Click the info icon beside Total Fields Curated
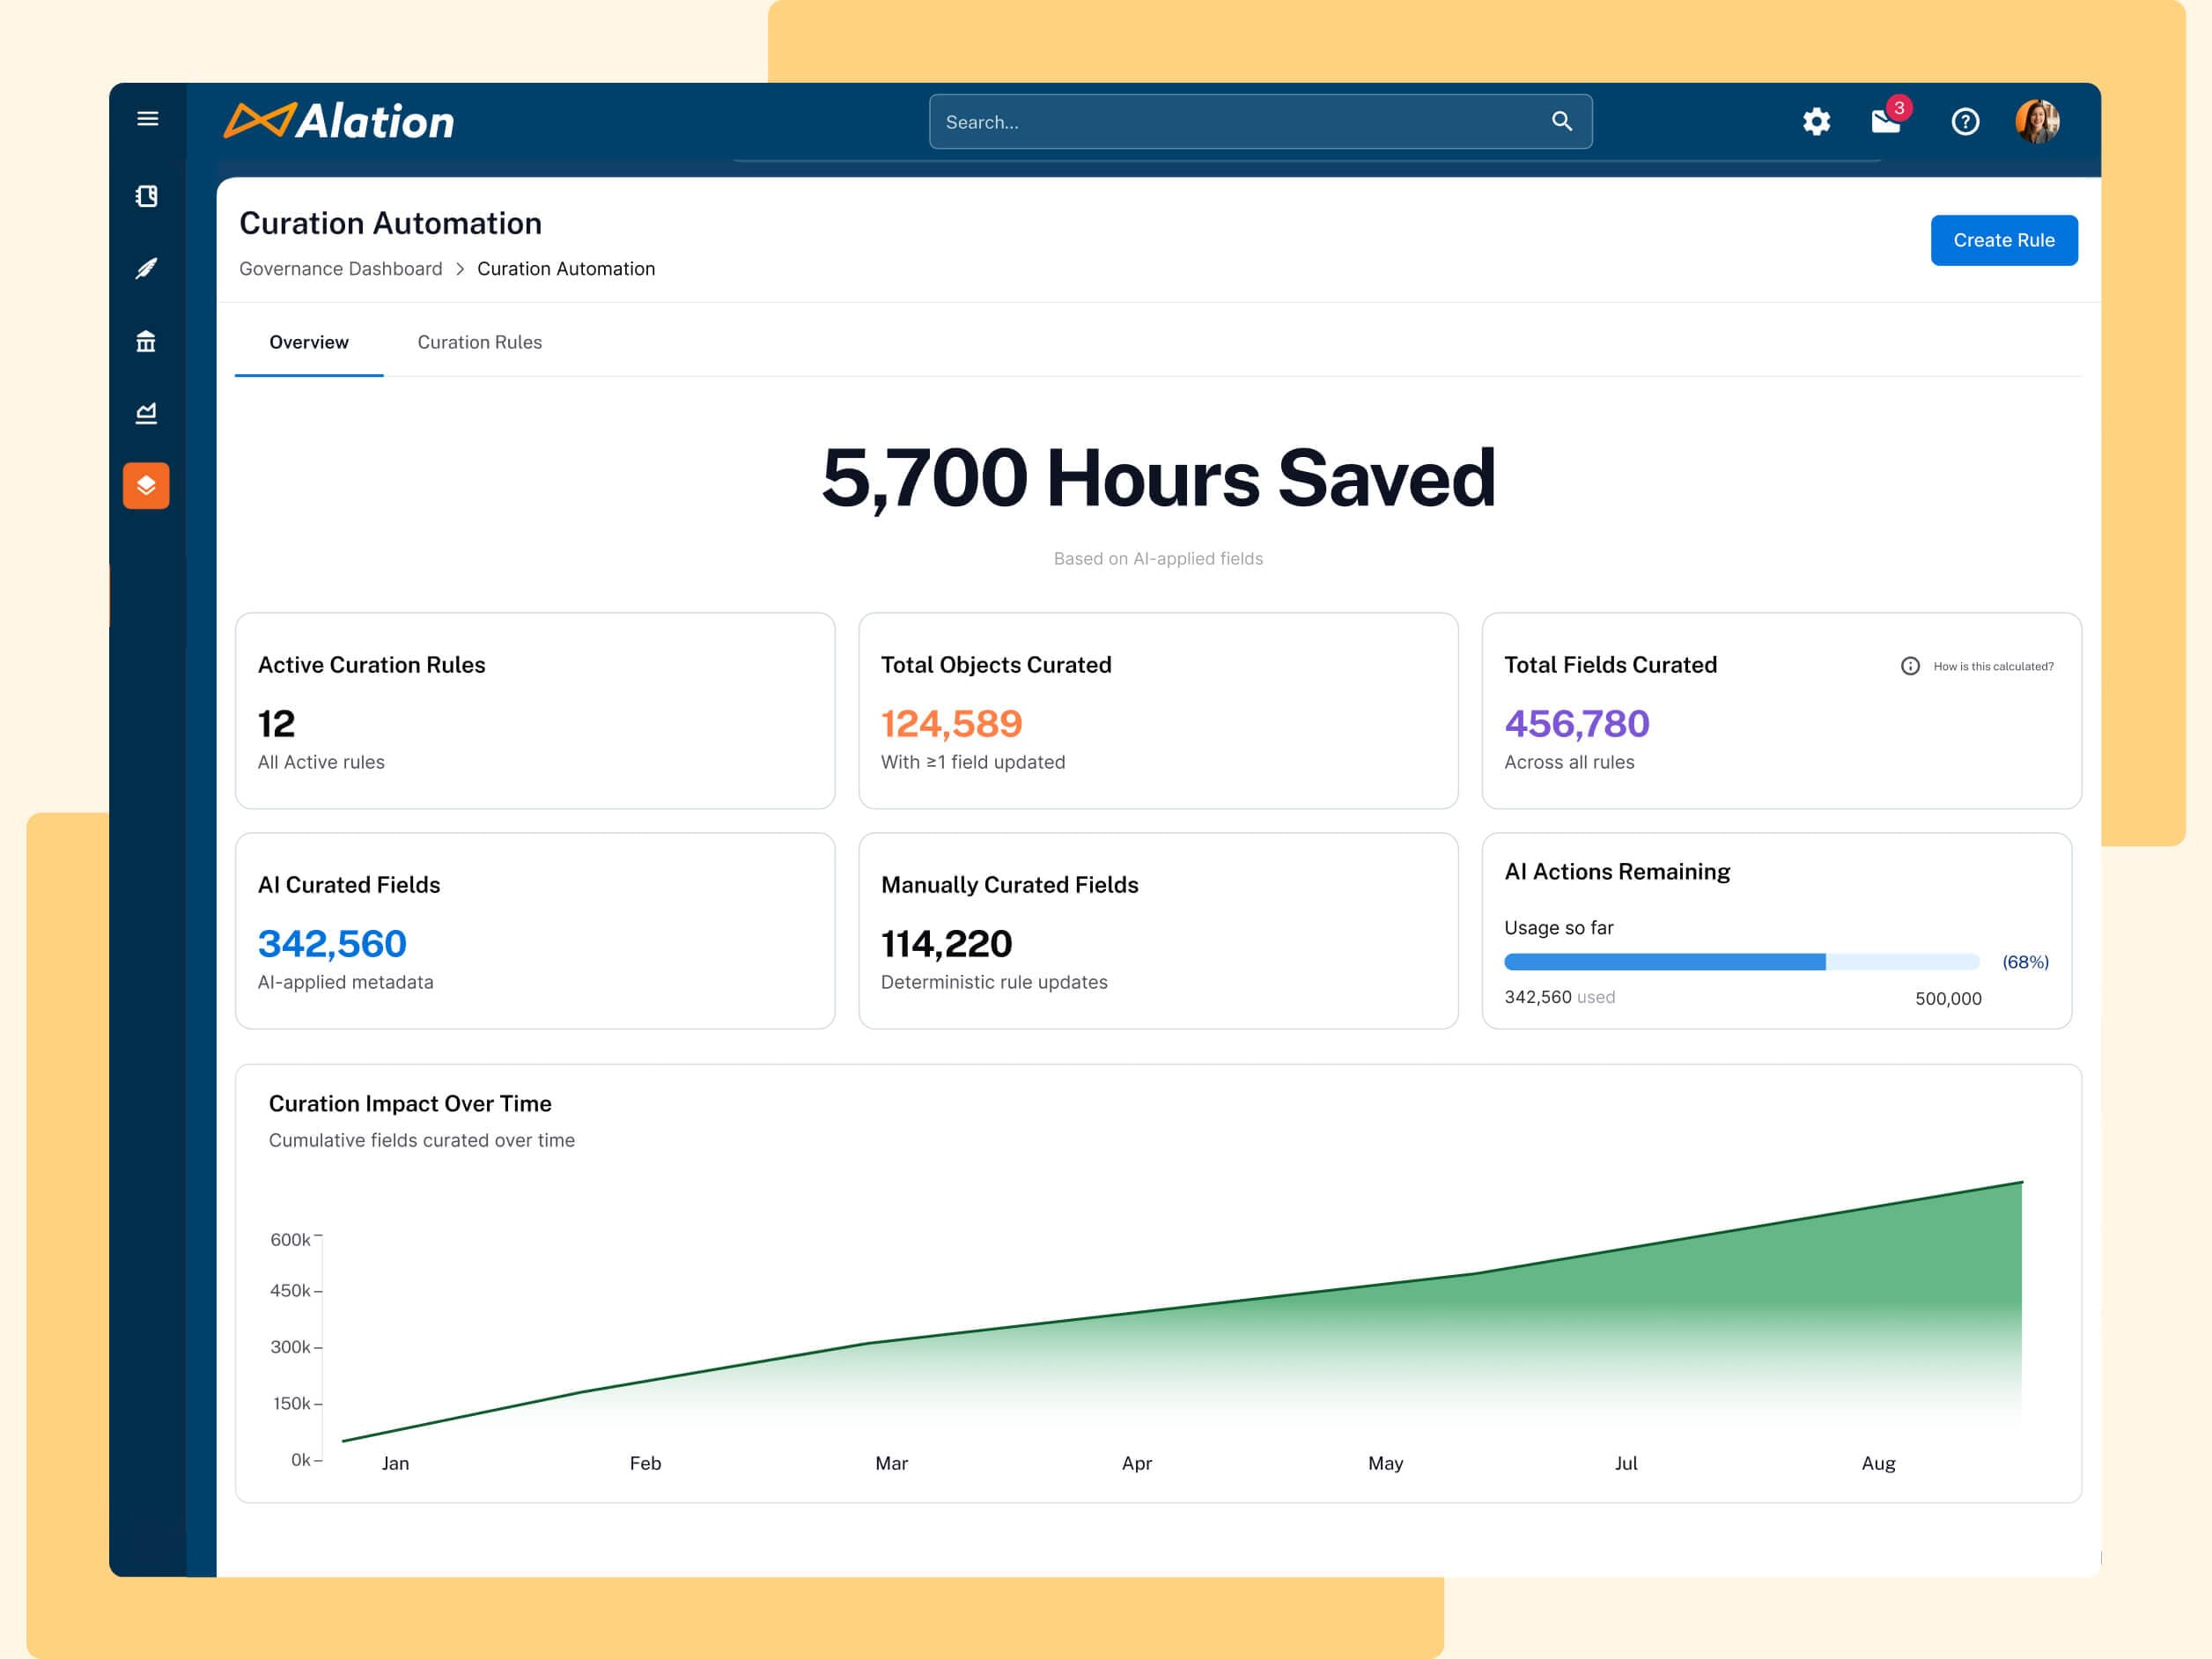The image size is (2212, 1659). (1911, 665)
